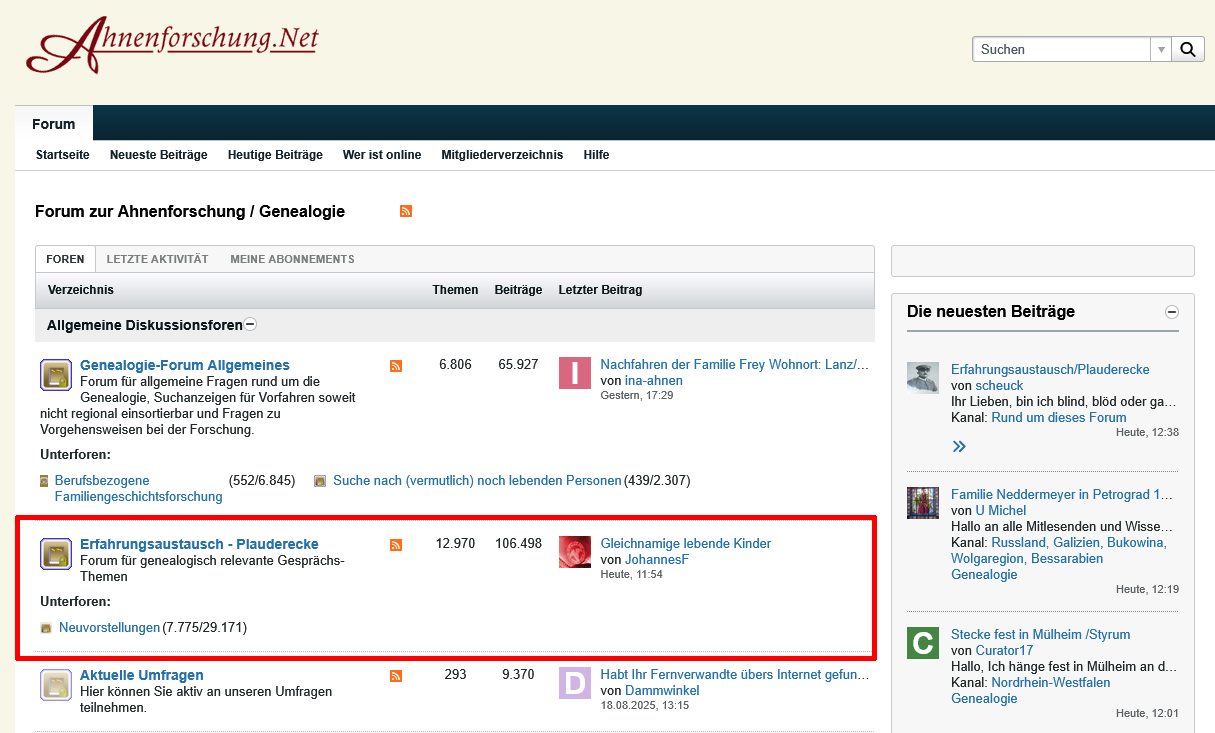This screenshot has width=1215, height=733.
Task: Open Neueste Beiträge in navigation bar
Action: click(158, 155)
